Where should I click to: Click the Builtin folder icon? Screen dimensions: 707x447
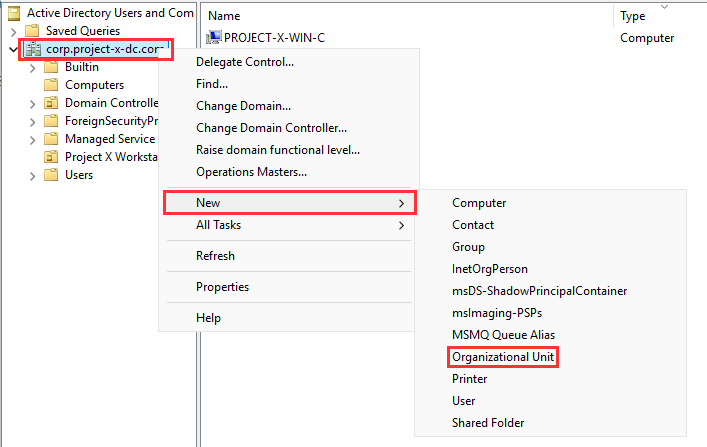(50, 67)
